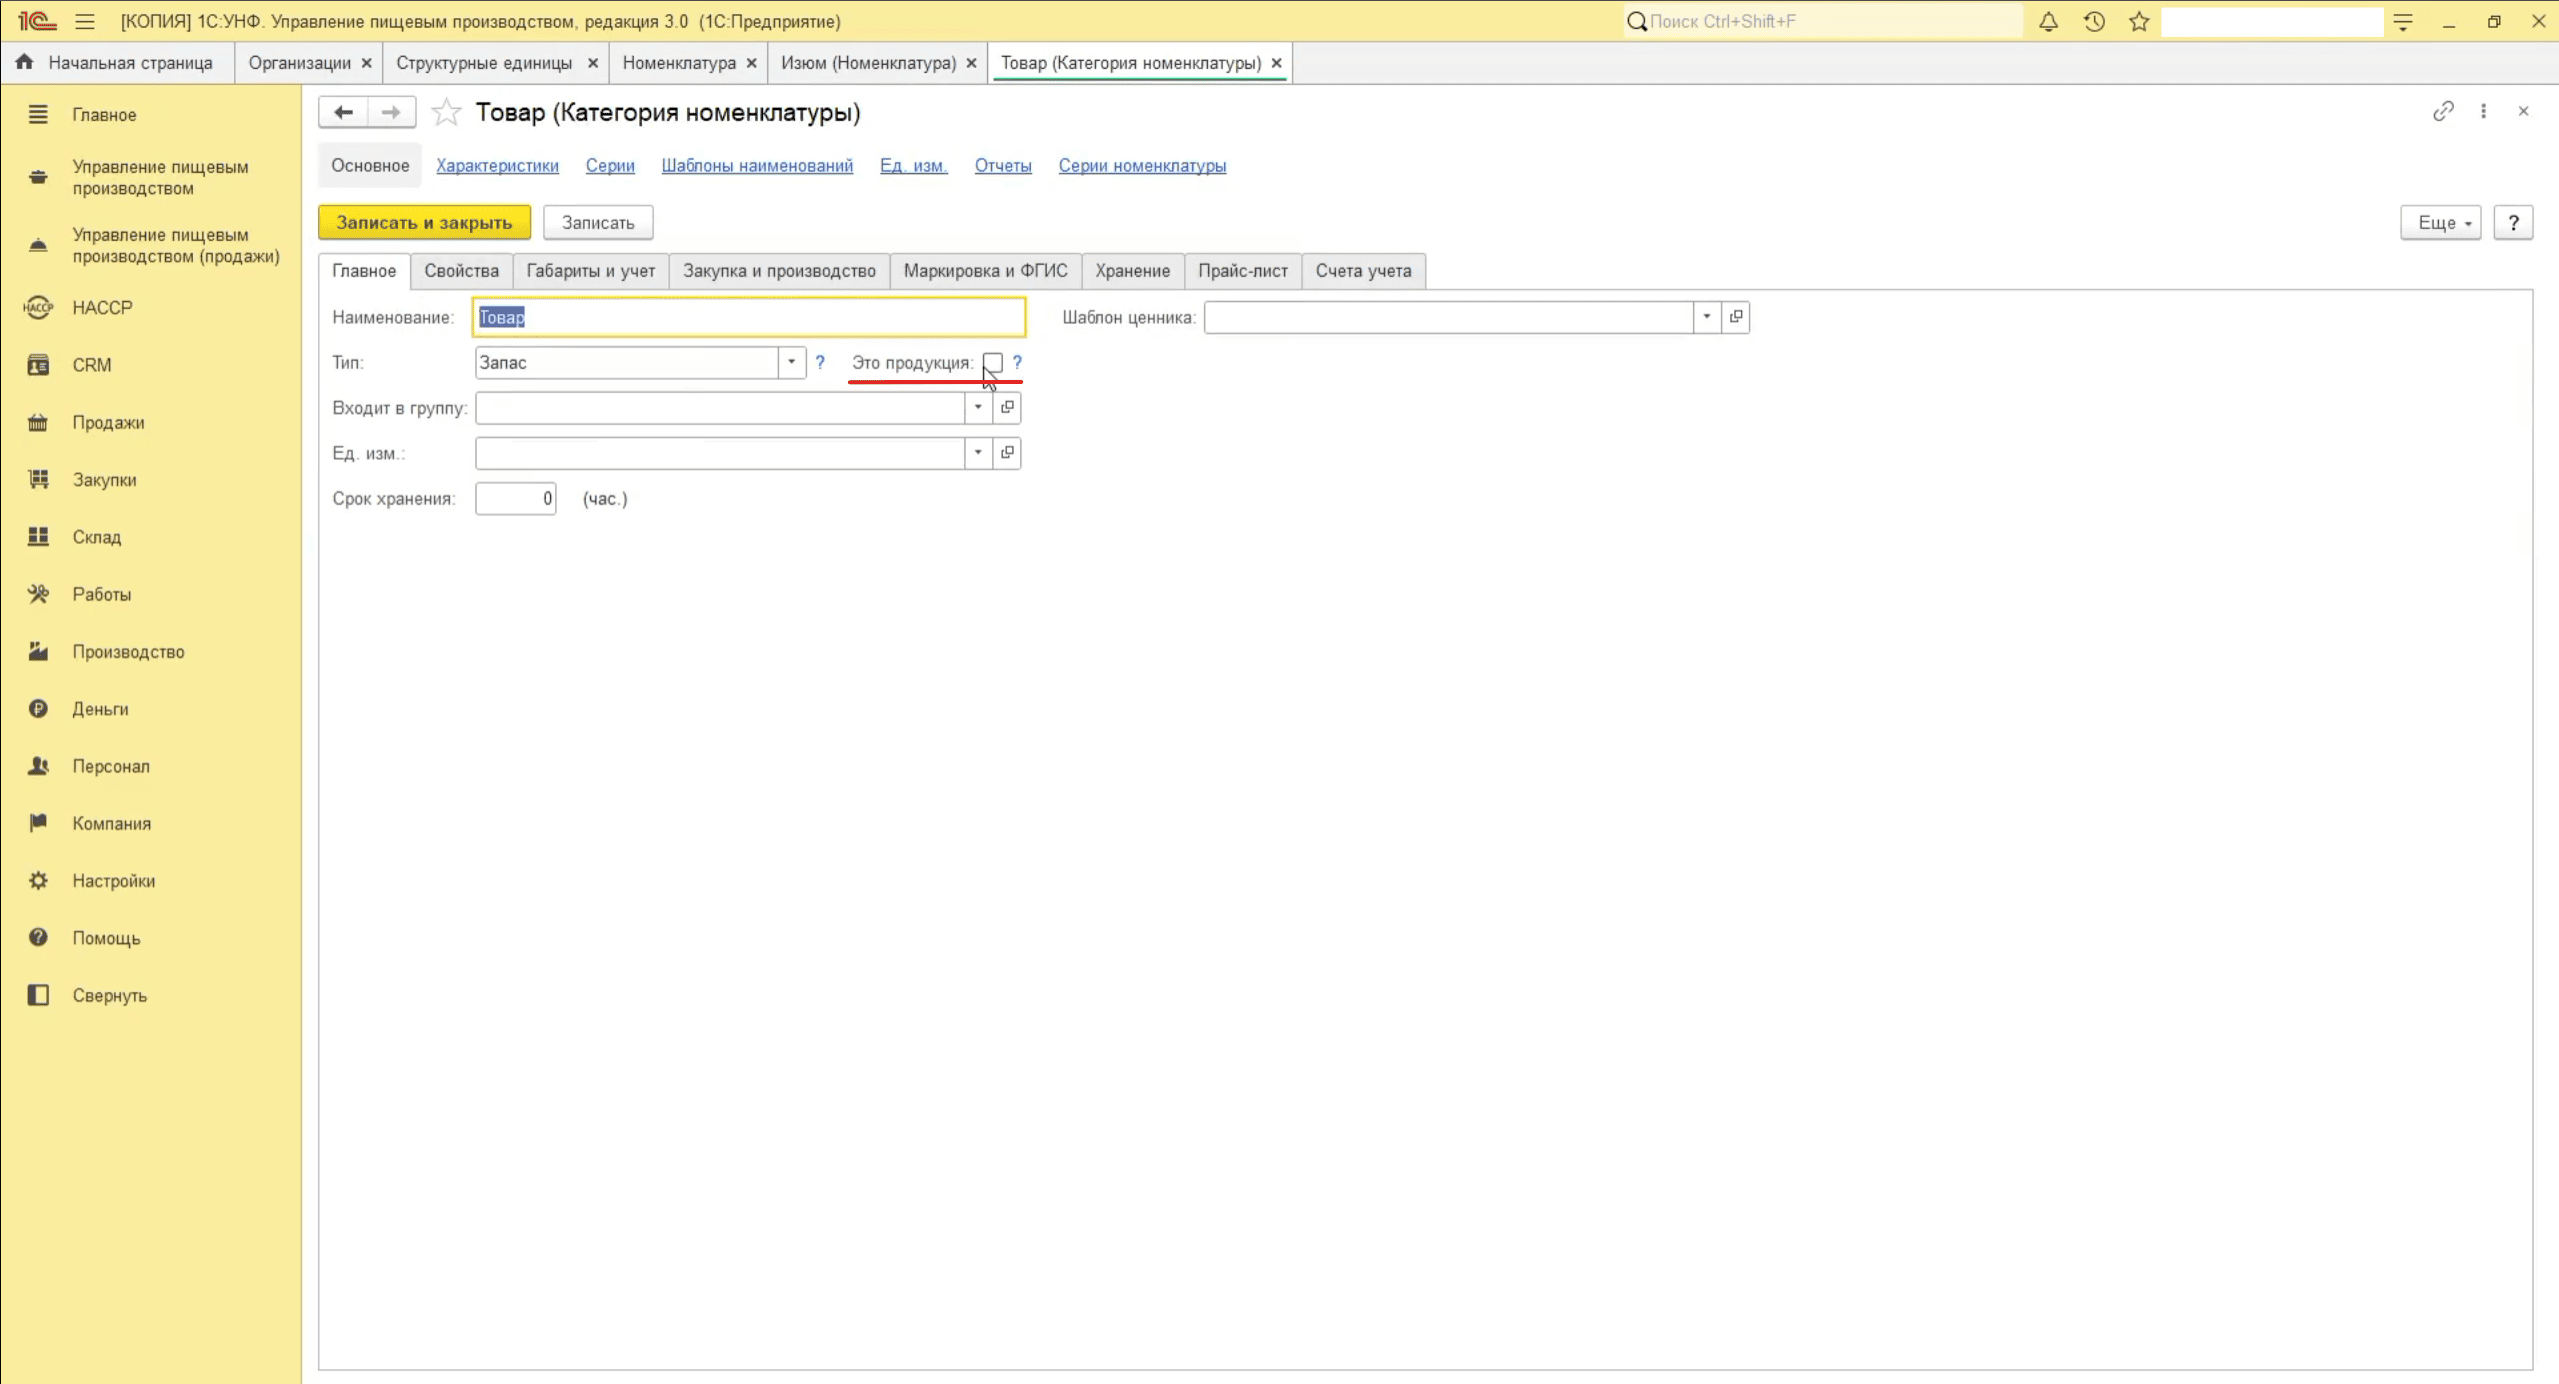Add Товар category to favorites star

pyautogui.click(x=446, y=112)
